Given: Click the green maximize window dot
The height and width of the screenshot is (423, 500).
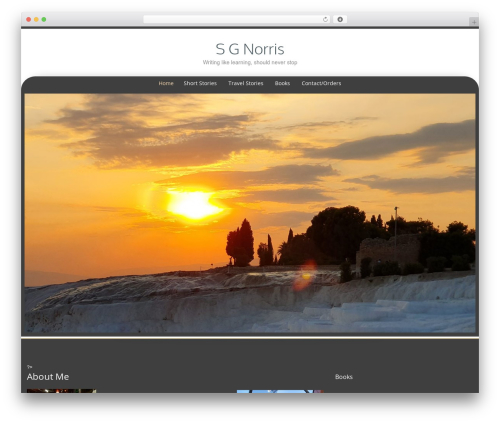Looking at the screenshot, I should click(44, 19).
